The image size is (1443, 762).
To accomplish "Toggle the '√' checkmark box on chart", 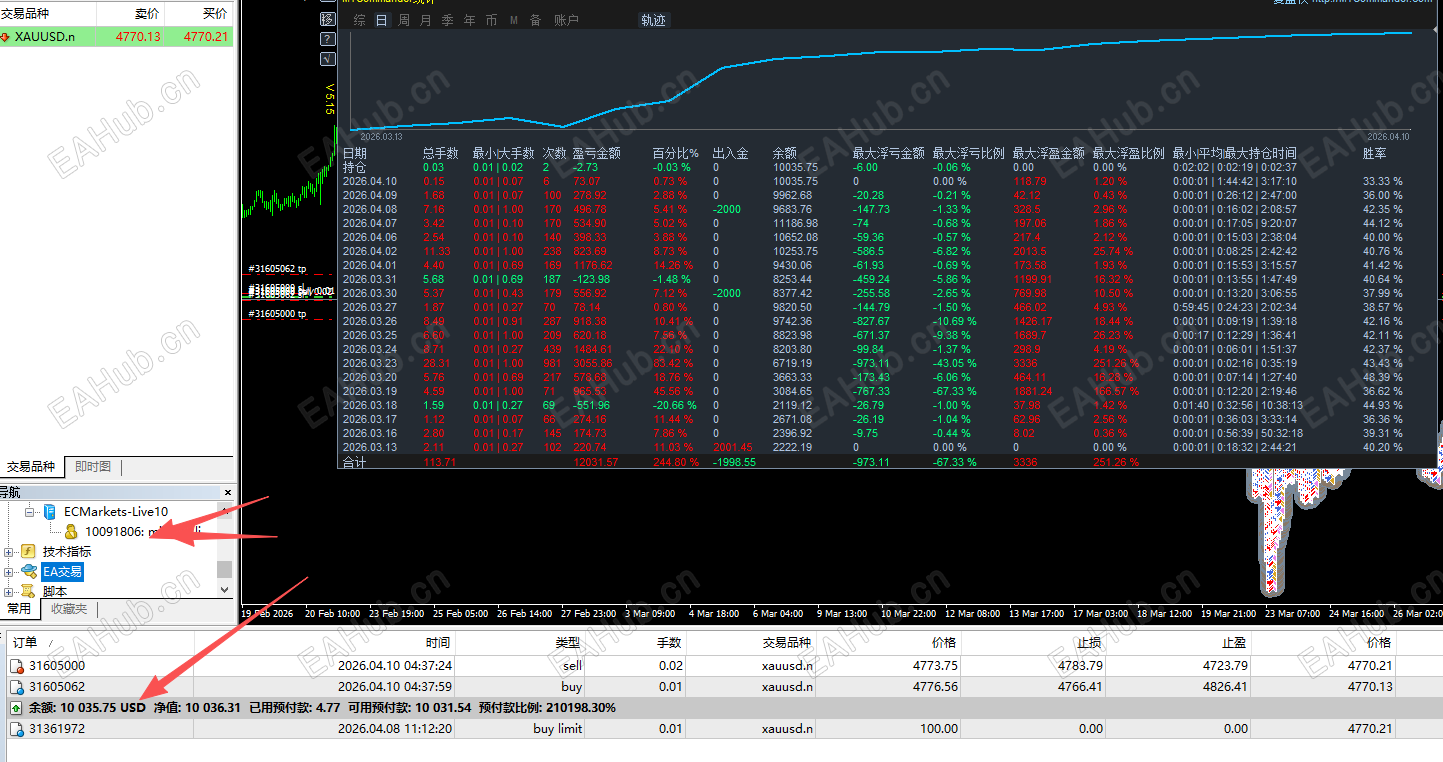I will (x=327, y=59).
